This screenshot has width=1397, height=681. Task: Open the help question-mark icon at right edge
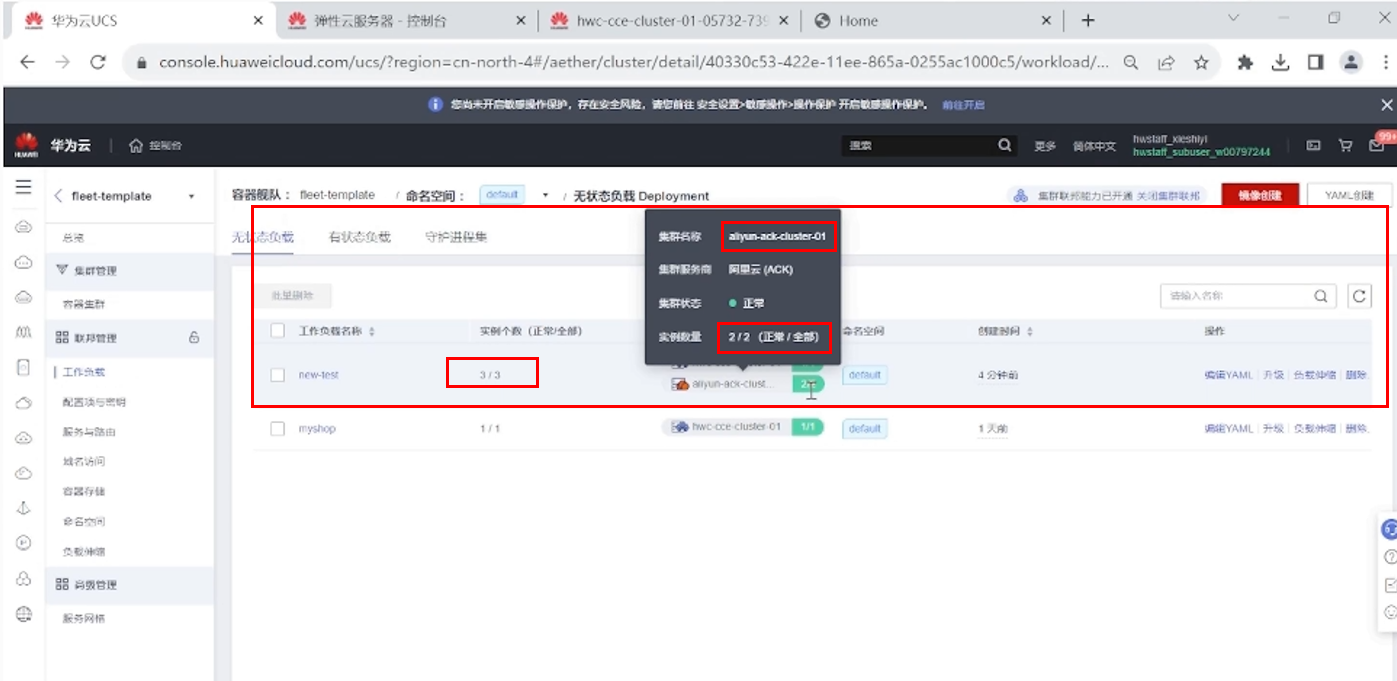point(1390,557)
